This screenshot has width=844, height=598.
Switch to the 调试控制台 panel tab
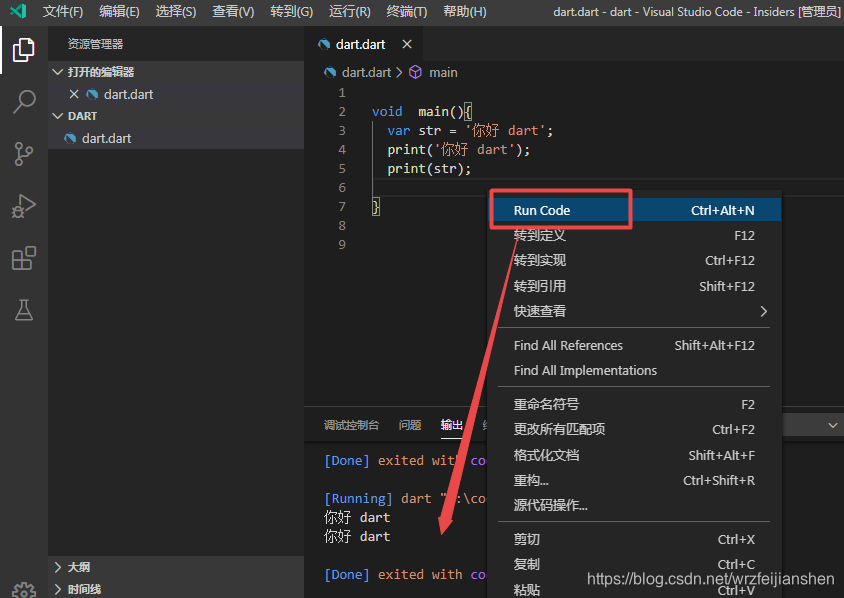click(x=351, y=425)
